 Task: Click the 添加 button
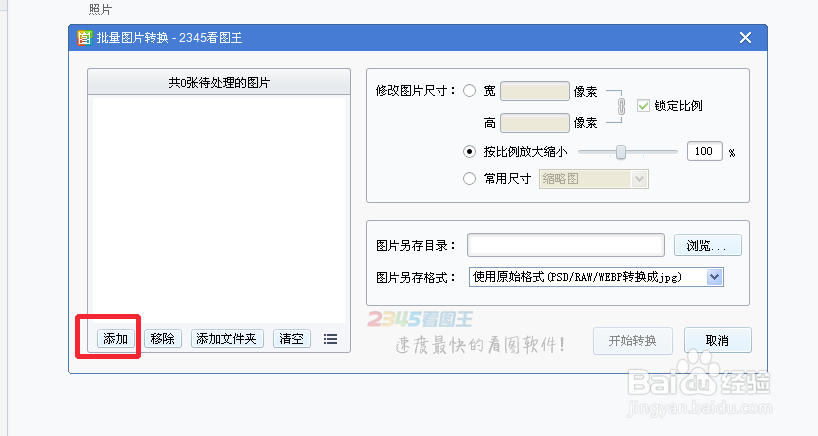click(116, 338)
